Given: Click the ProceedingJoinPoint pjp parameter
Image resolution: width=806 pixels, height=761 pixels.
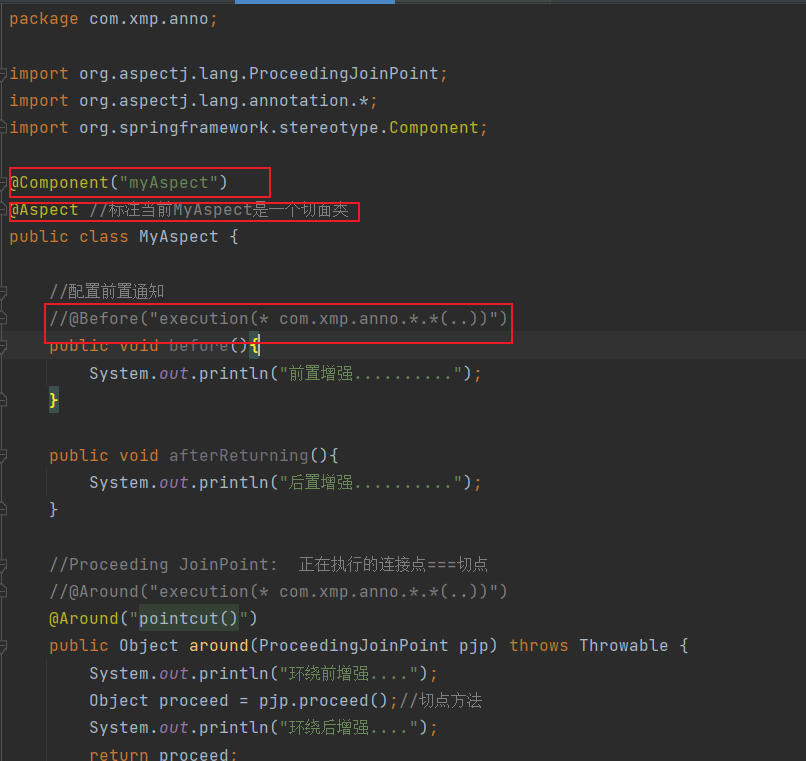Looking at the screenshot, I should tap(373, 646).
